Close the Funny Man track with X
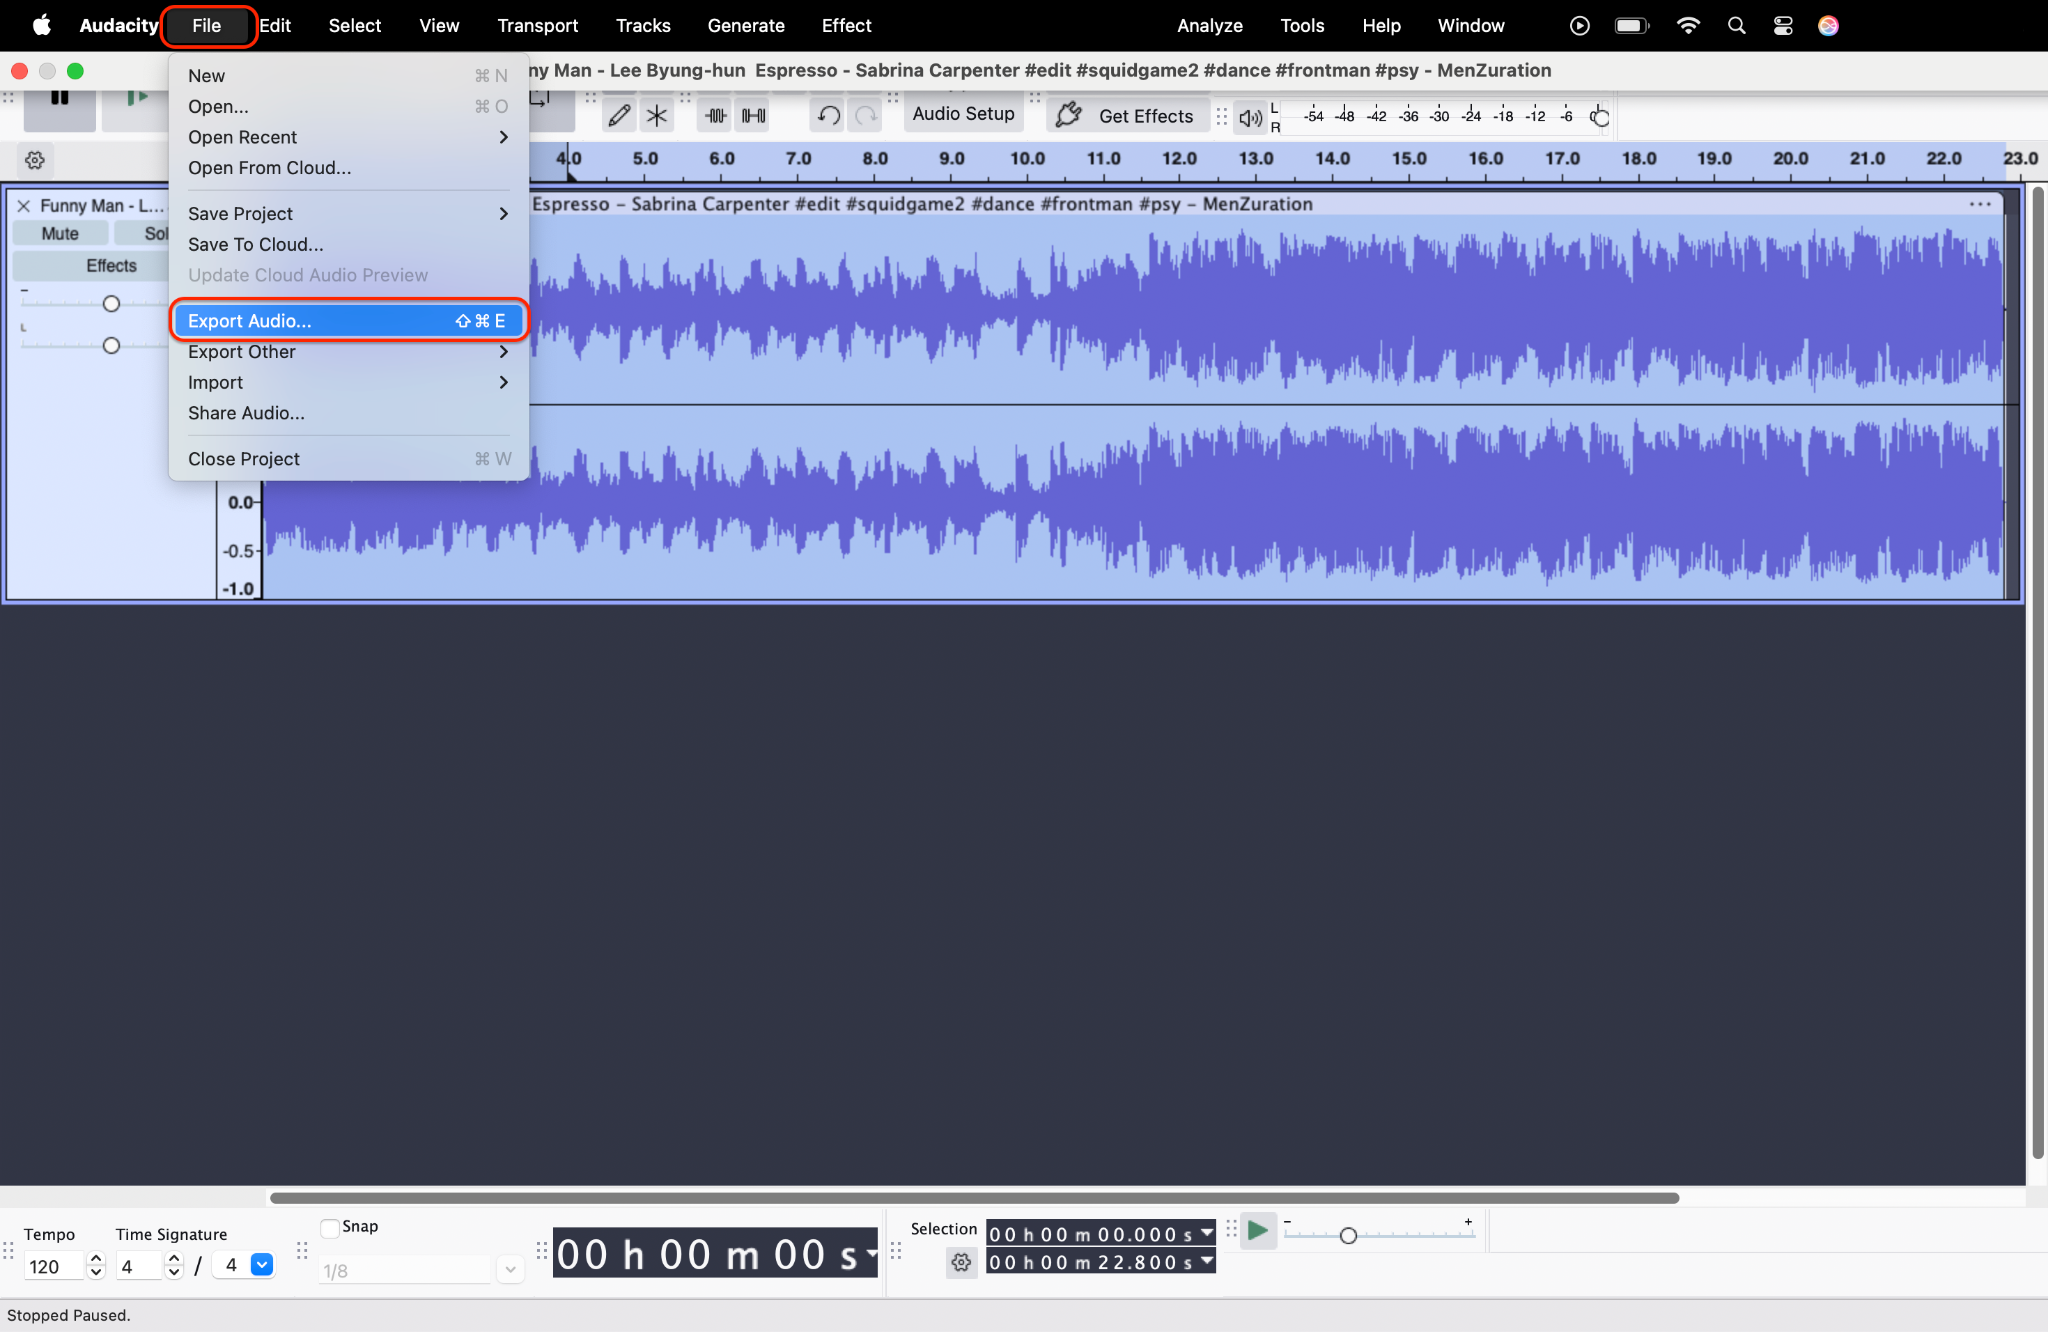The height and width of the screenshot is (1332, 2048). pyautogui.click(x=24, y=206)
